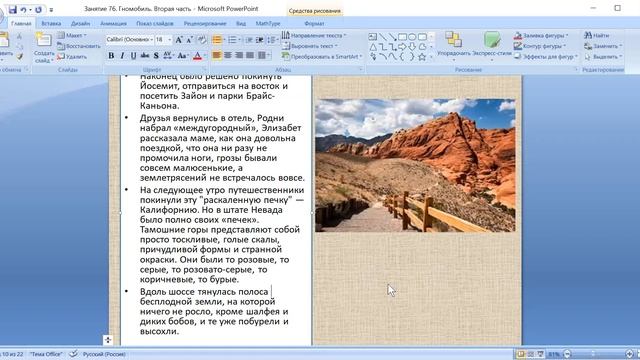Select the arrow line shape

(392, 37)
